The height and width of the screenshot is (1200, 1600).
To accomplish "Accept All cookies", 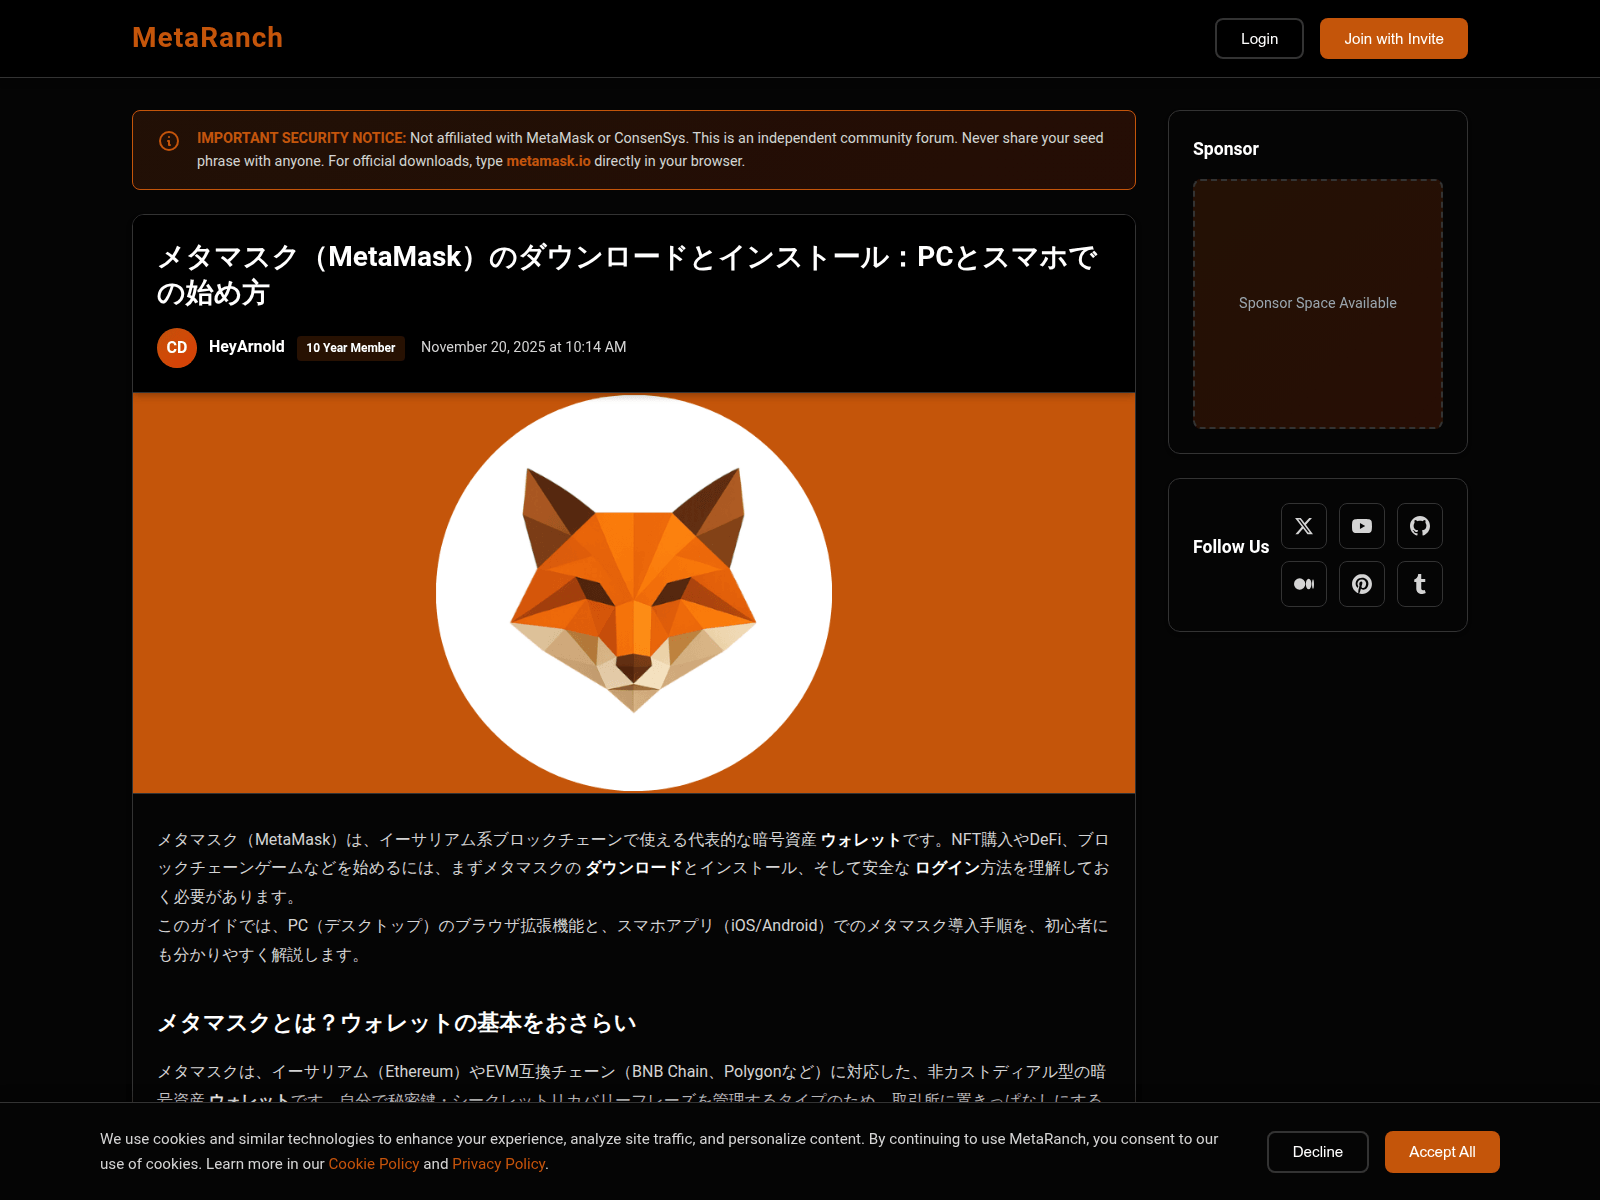I will point(1442,1152).
